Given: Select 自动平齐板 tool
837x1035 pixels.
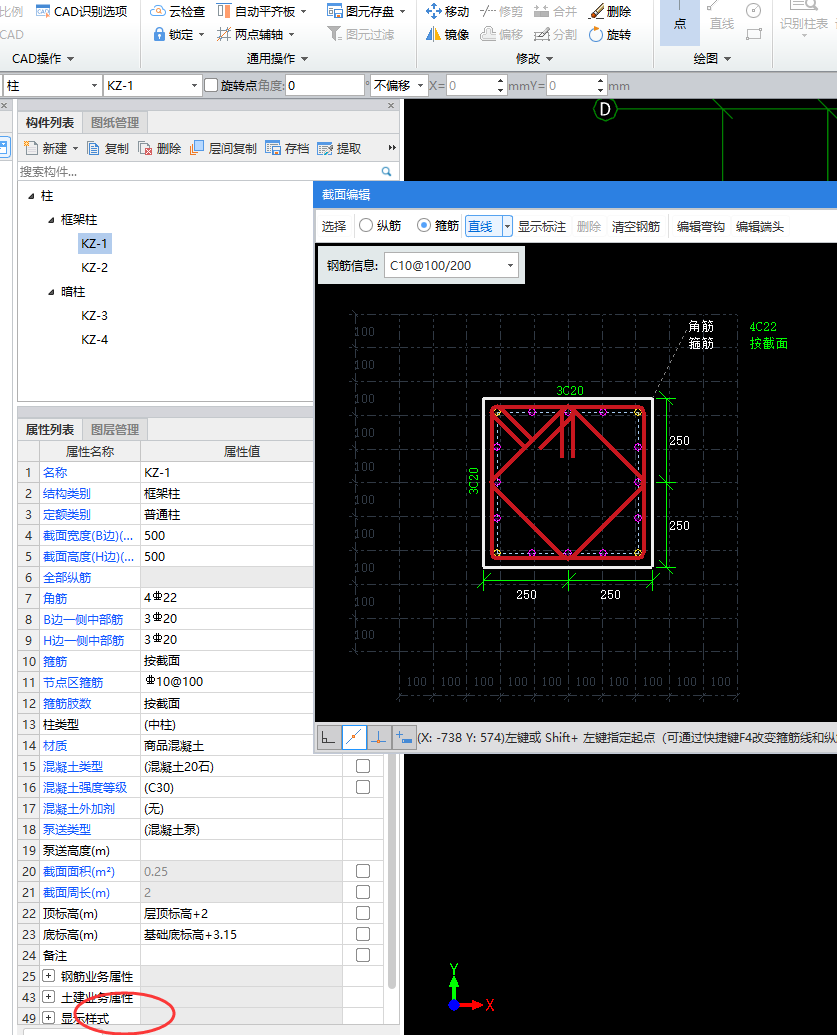Looking at the screenshot, I should point(262,11).
